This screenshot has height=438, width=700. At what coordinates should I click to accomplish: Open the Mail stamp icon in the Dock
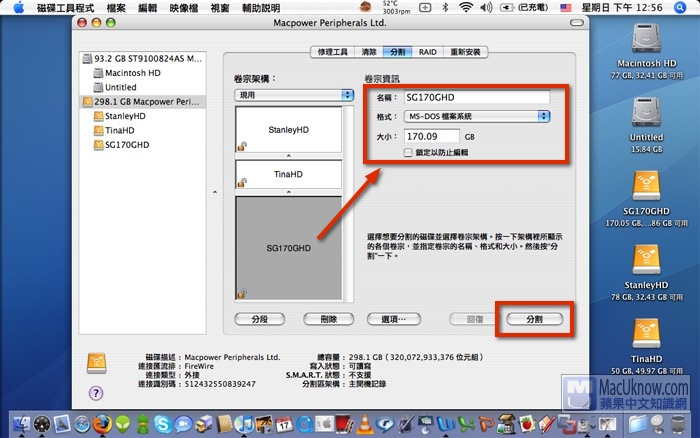pyautogui.click(x=62, y=424)
